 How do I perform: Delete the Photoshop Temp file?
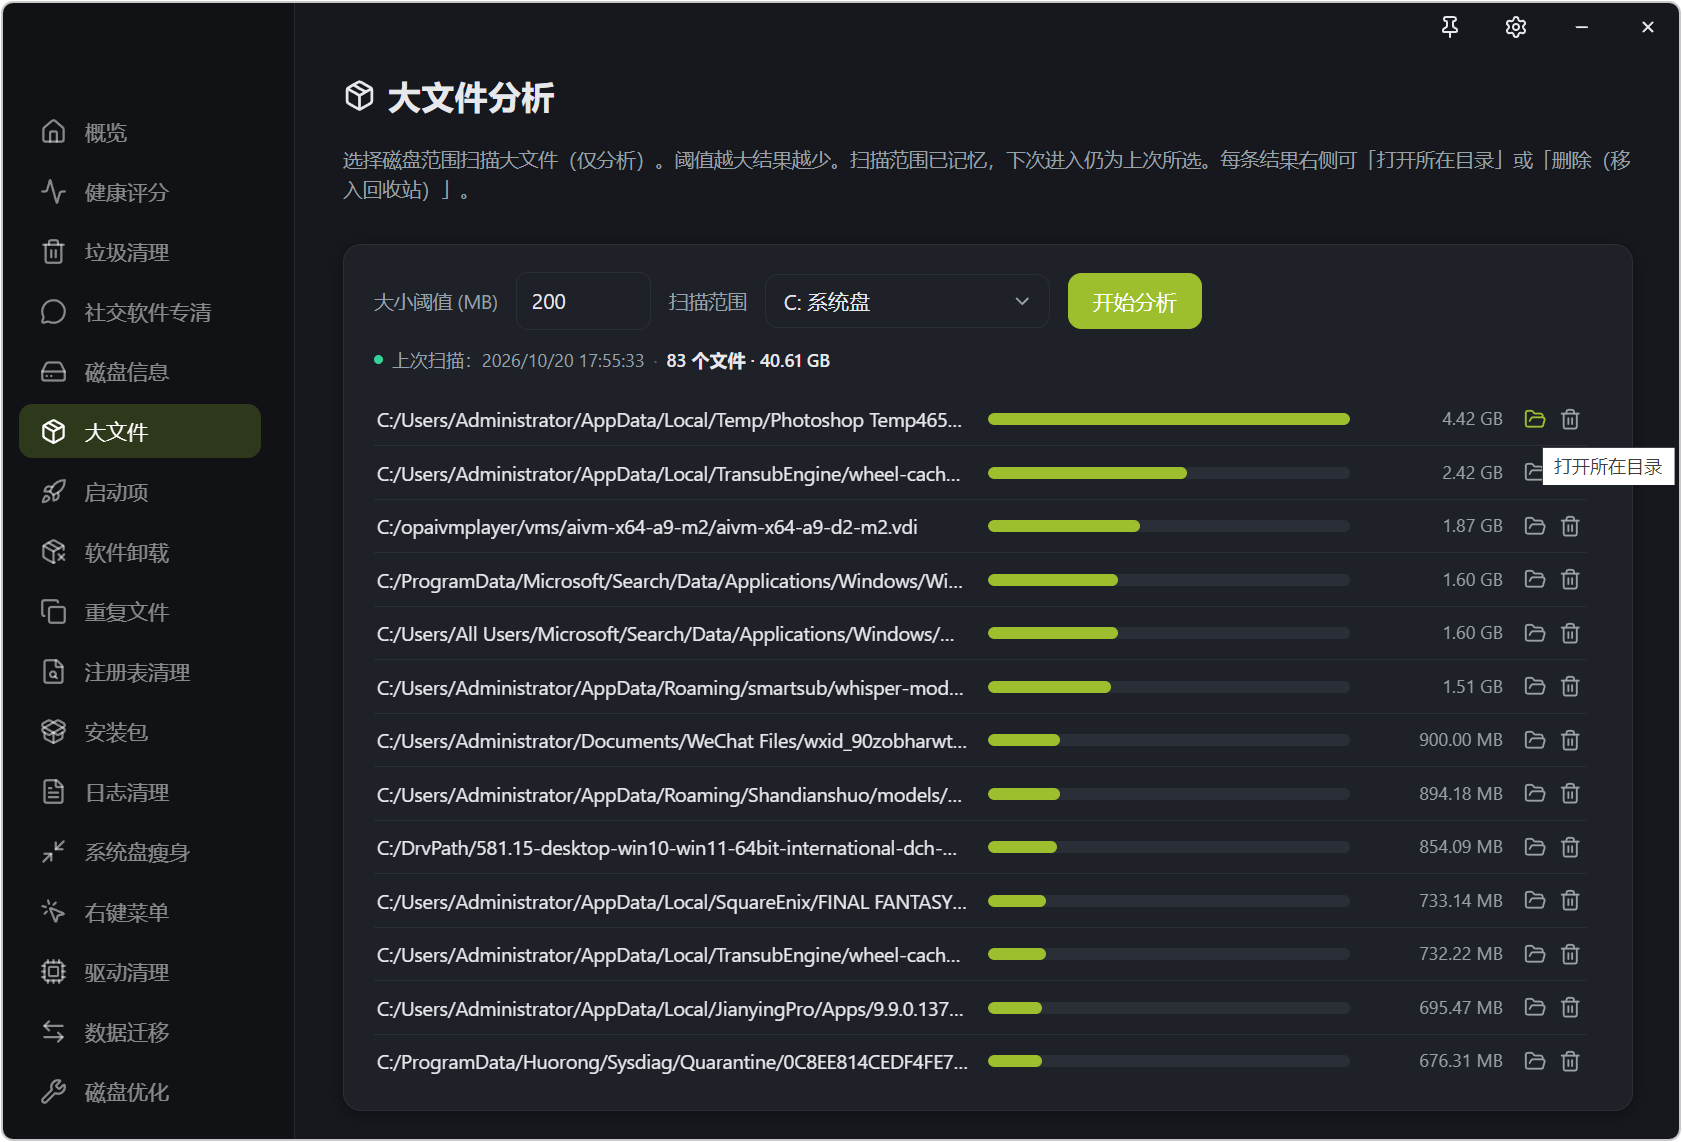tap(1570, 419)
